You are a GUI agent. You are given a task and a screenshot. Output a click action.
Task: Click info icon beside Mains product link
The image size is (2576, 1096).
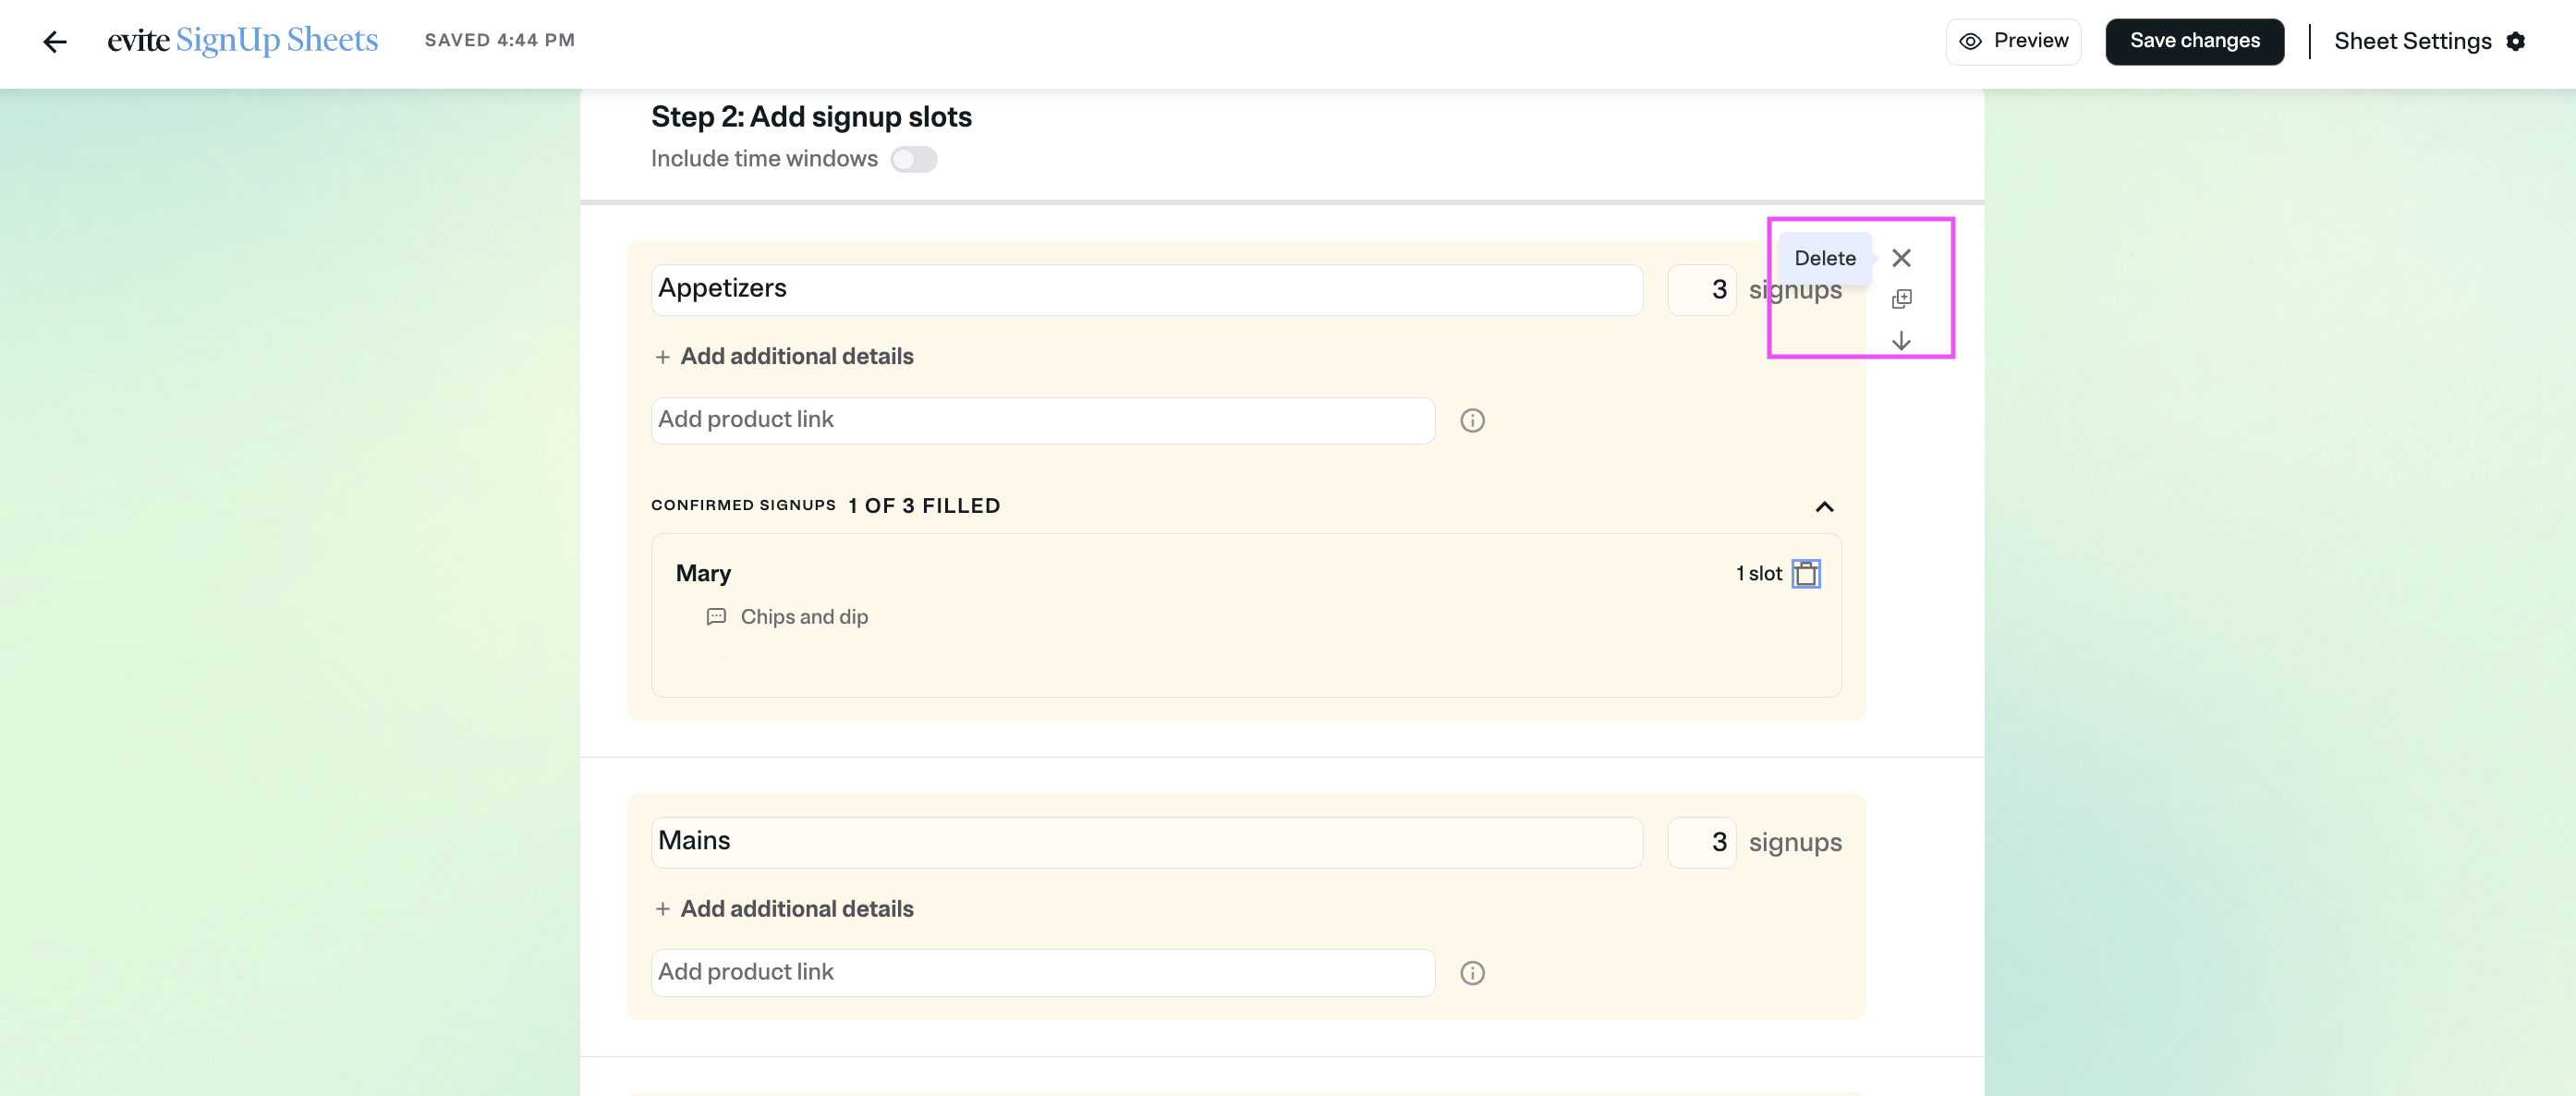coord(1472,973)
